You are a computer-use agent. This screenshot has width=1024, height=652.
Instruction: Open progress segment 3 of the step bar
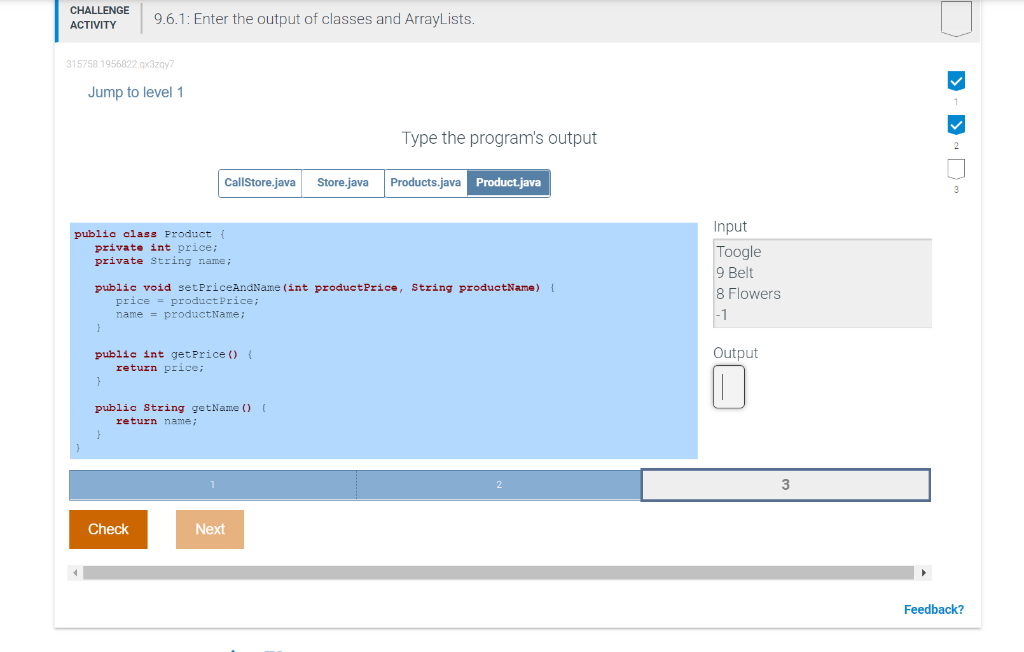(785, 485)
